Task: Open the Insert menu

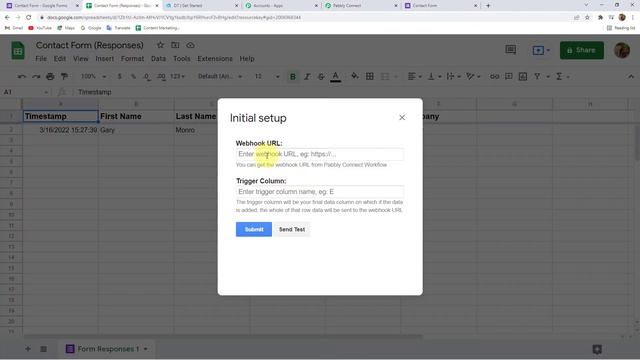Action: point(104,59)
